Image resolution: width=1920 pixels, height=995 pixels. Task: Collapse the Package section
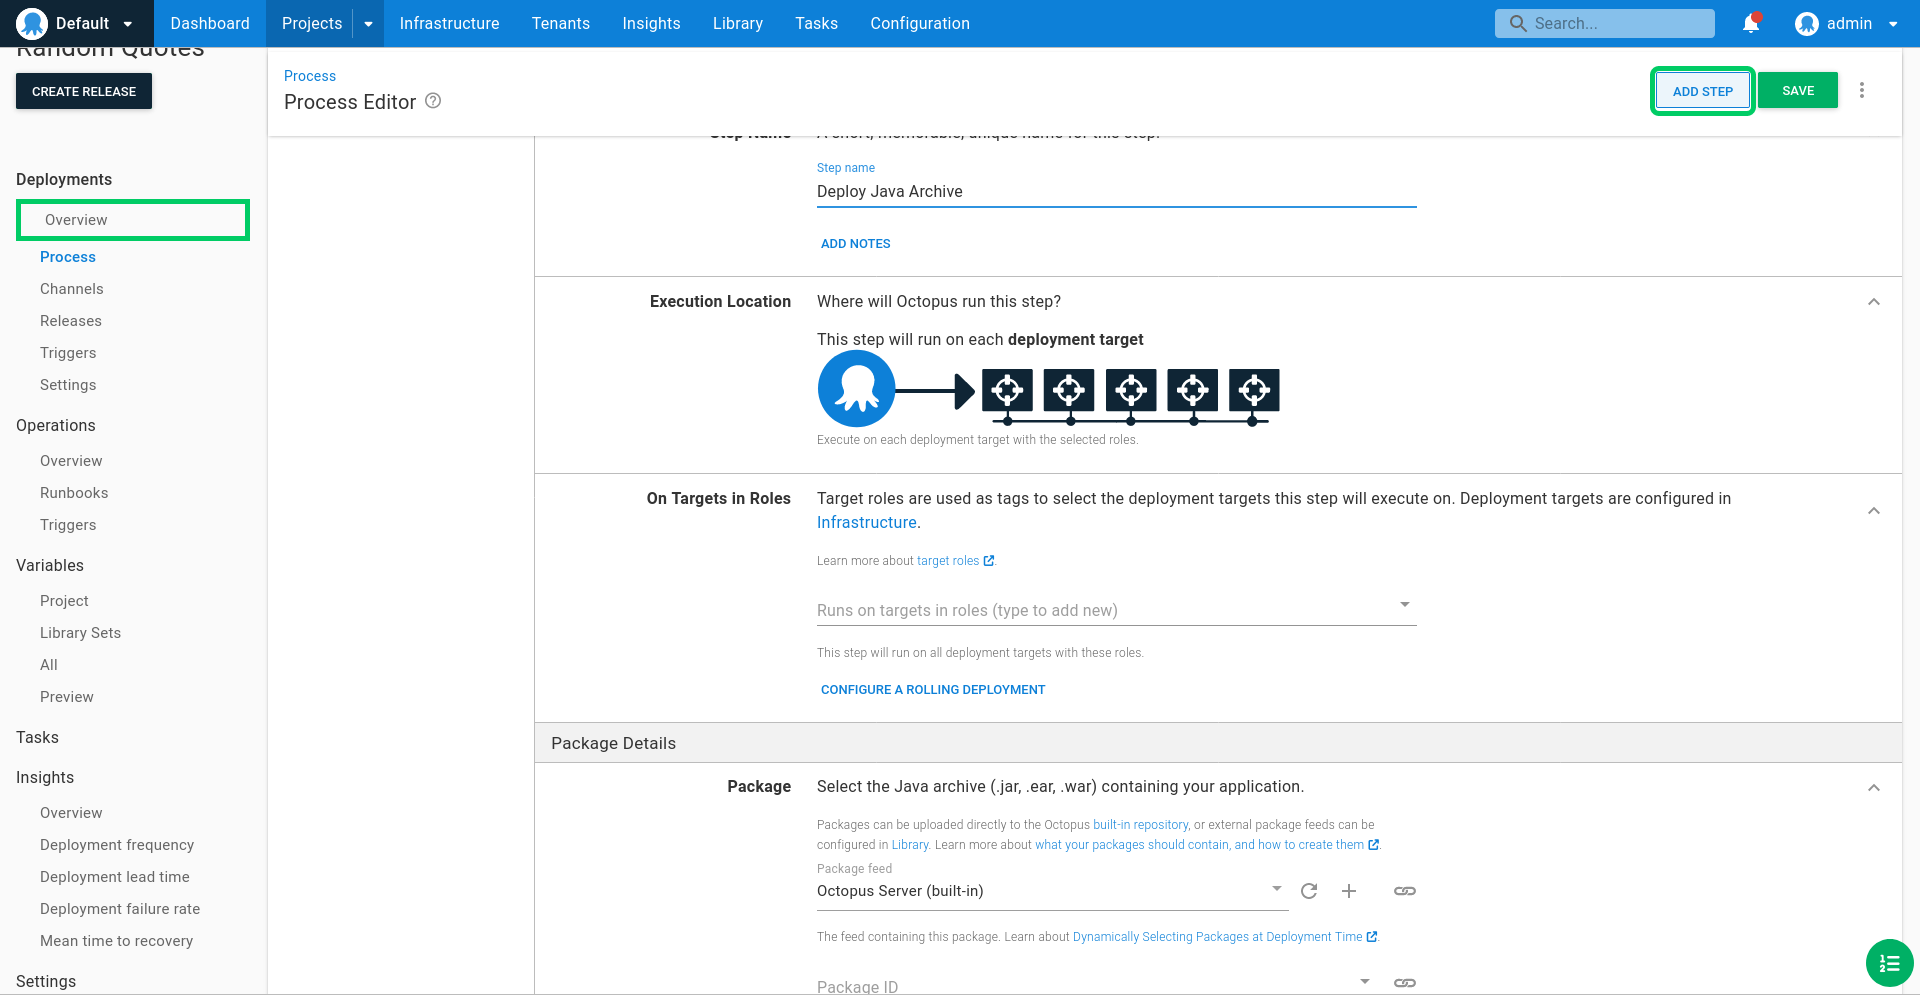point(1874,788)
